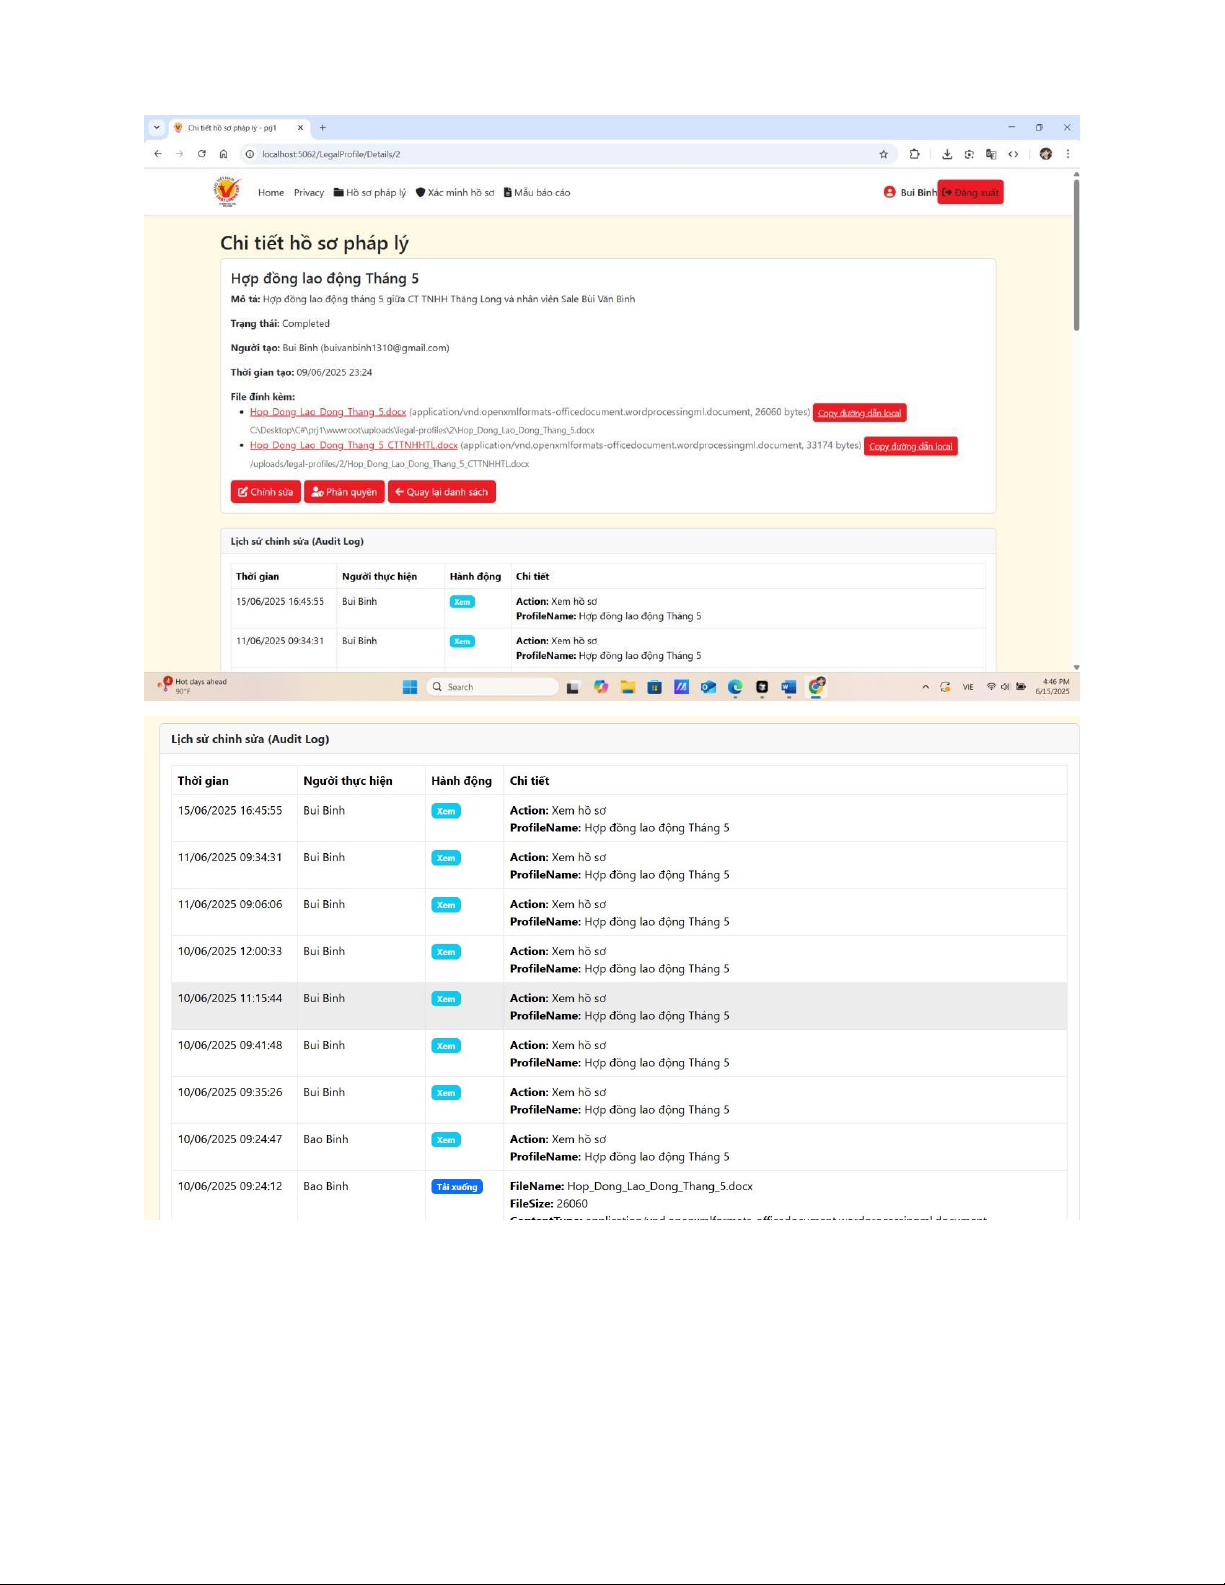Bookmark this page with the star icon

pyautogui.click(x=883, y=154)
